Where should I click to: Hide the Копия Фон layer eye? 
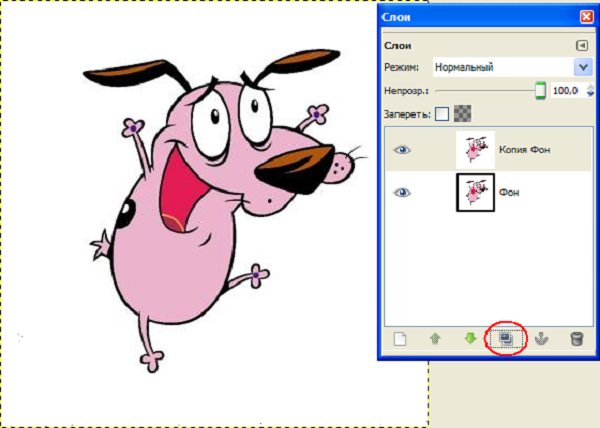click(402, 150)
